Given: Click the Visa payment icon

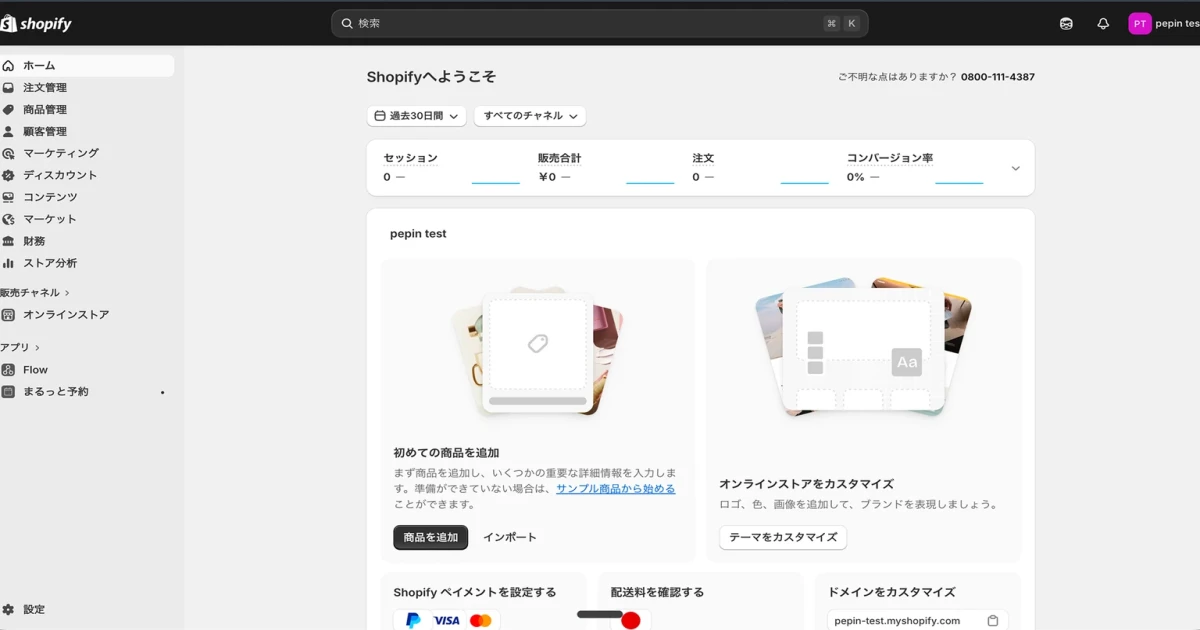Looking at the screenshot, I should [447, 620].
